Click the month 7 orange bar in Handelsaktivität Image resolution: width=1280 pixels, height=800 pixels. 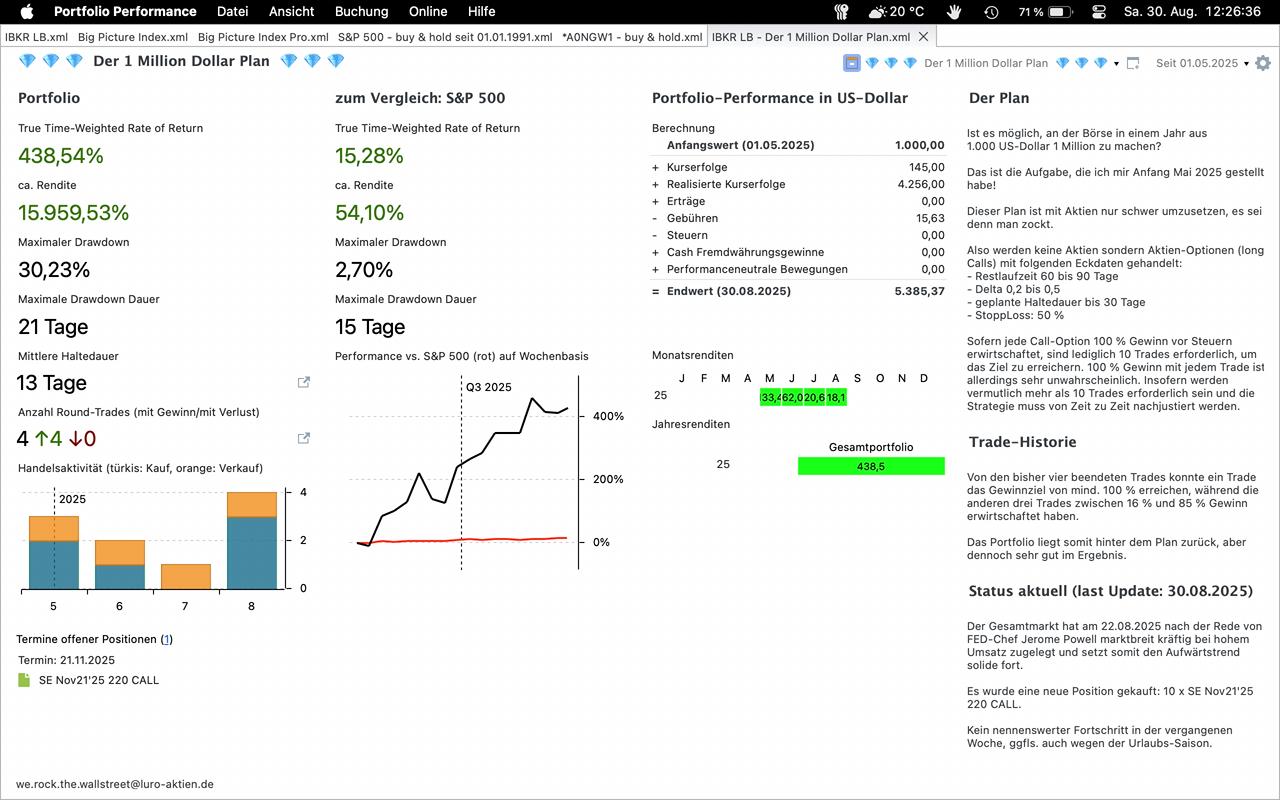(185, 577)
